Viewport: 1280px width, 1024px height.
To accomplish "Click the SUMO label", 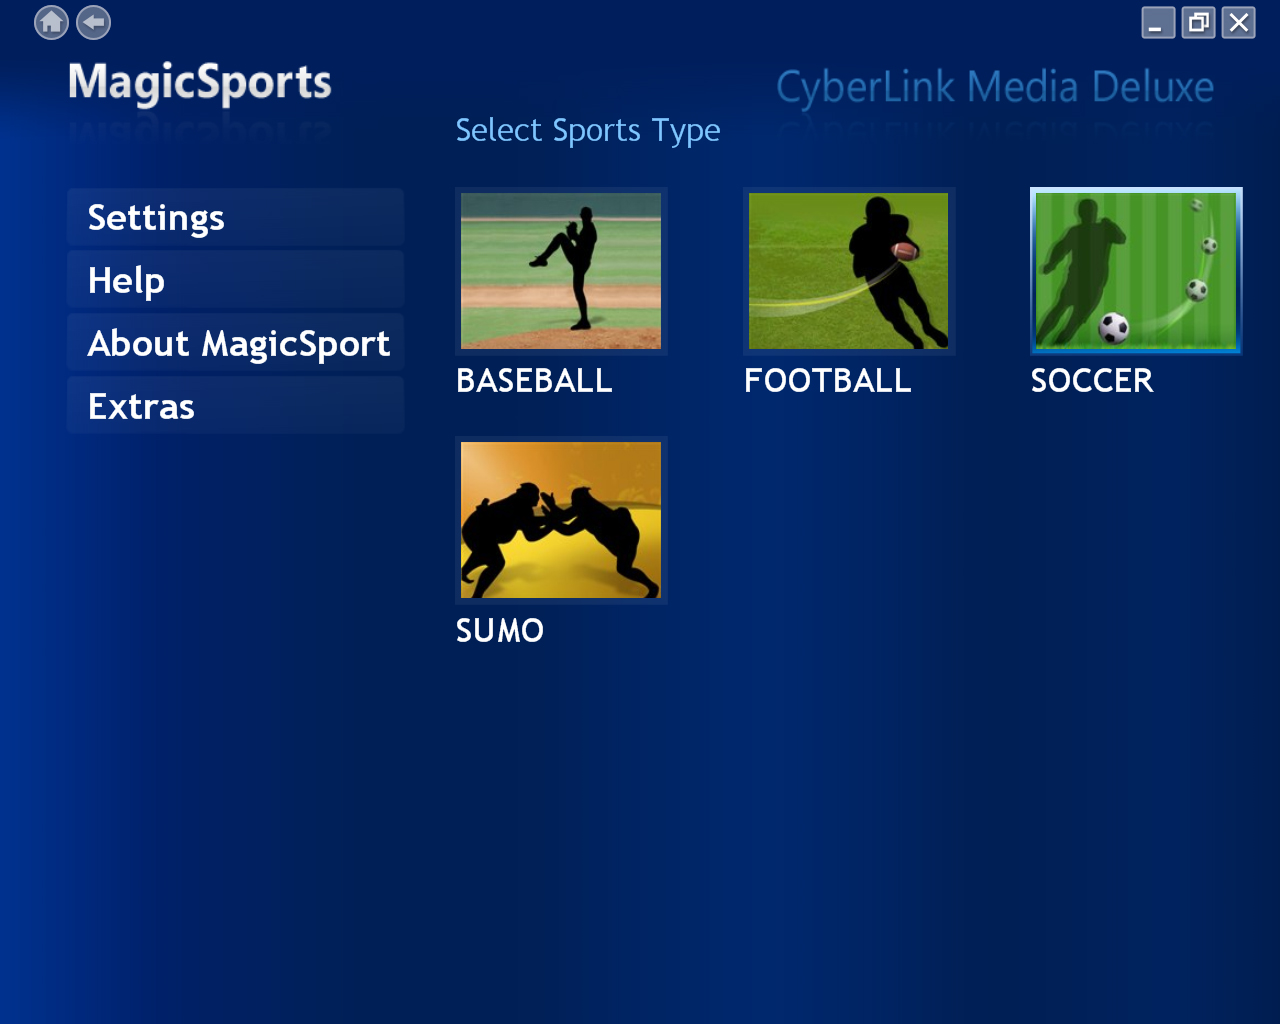I will 500,631.
